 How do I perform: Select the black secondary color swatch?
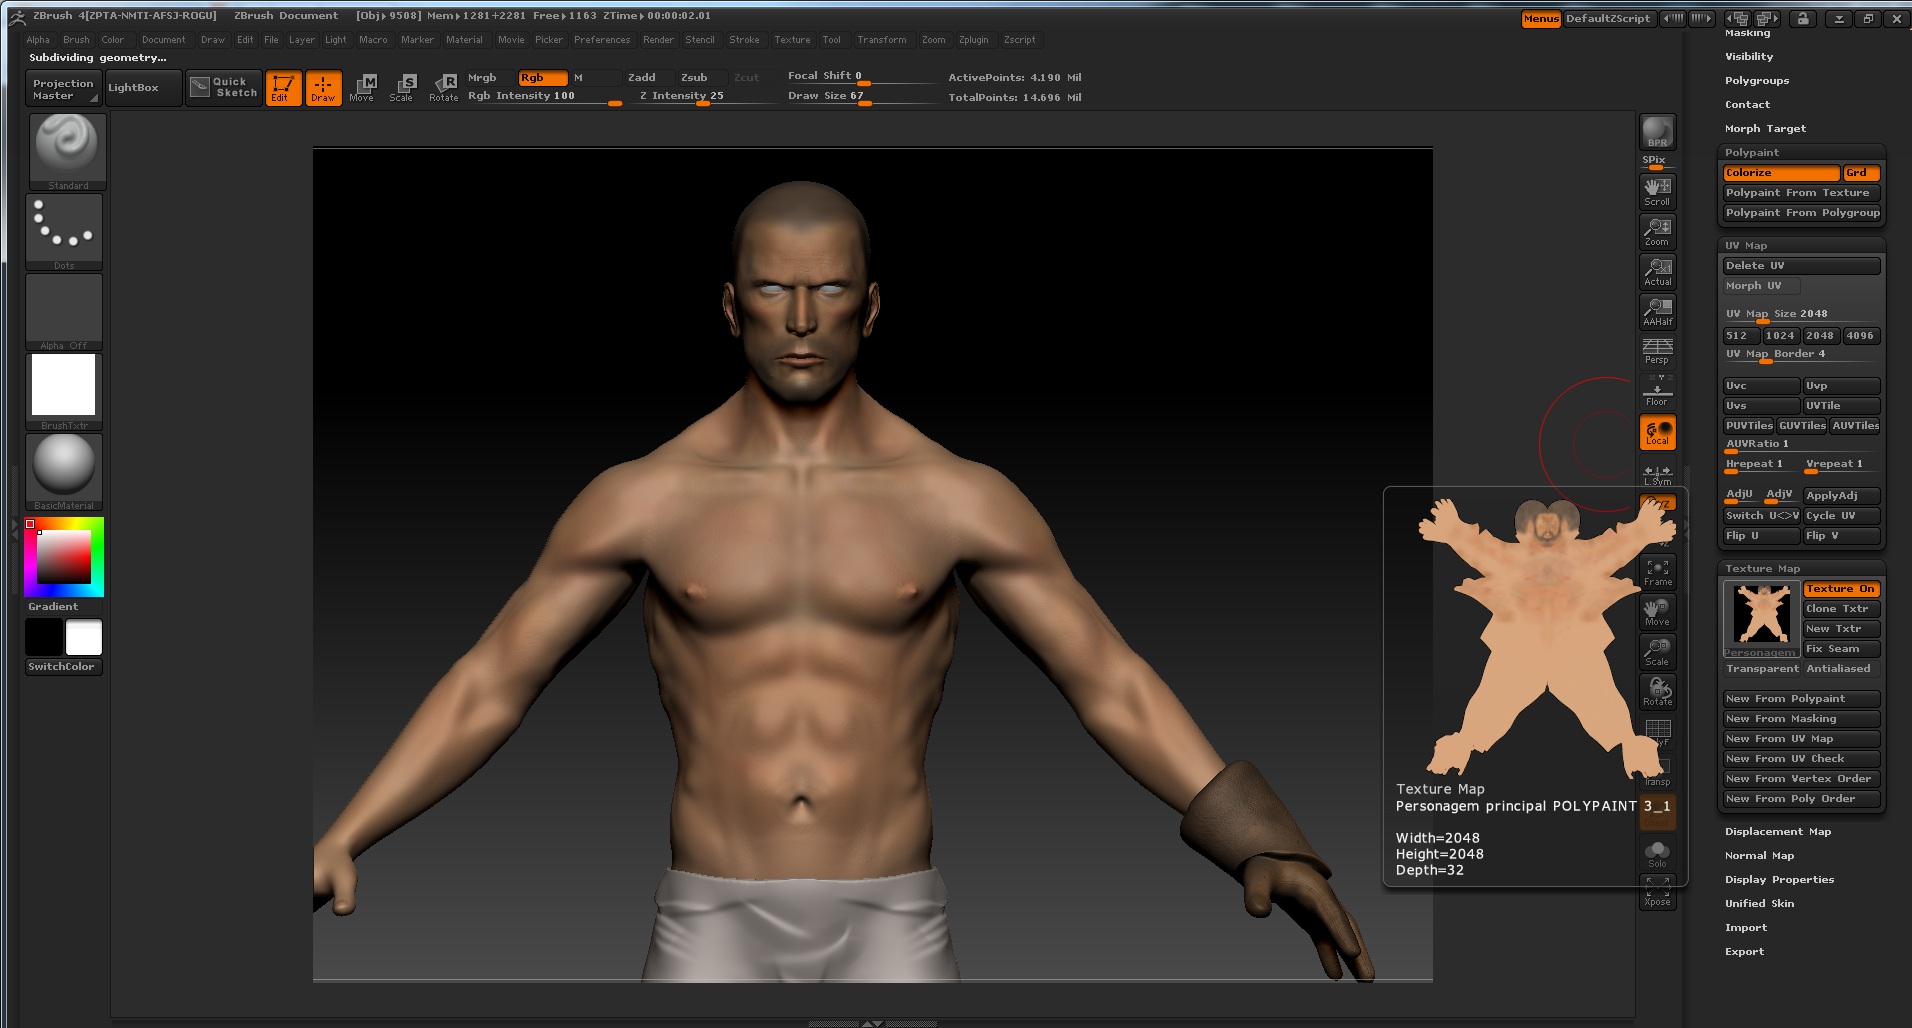43,637
